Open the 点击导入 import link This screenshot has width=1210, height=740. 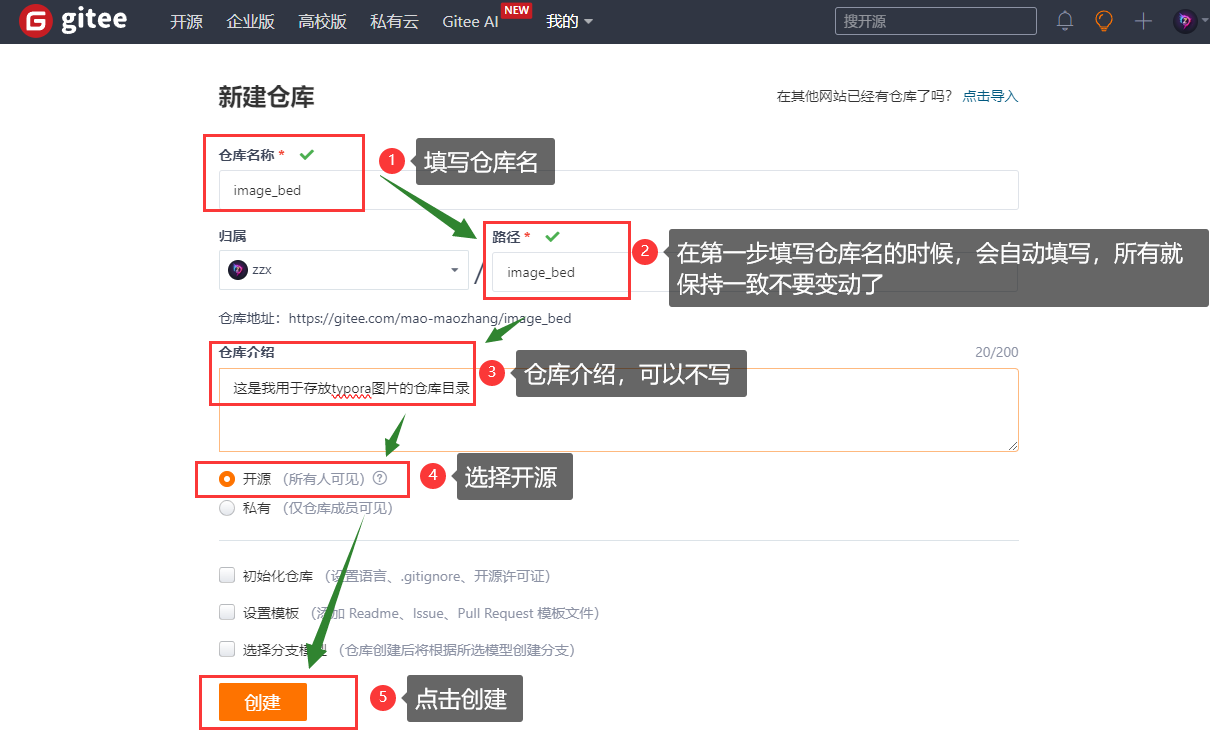(990, 95)
